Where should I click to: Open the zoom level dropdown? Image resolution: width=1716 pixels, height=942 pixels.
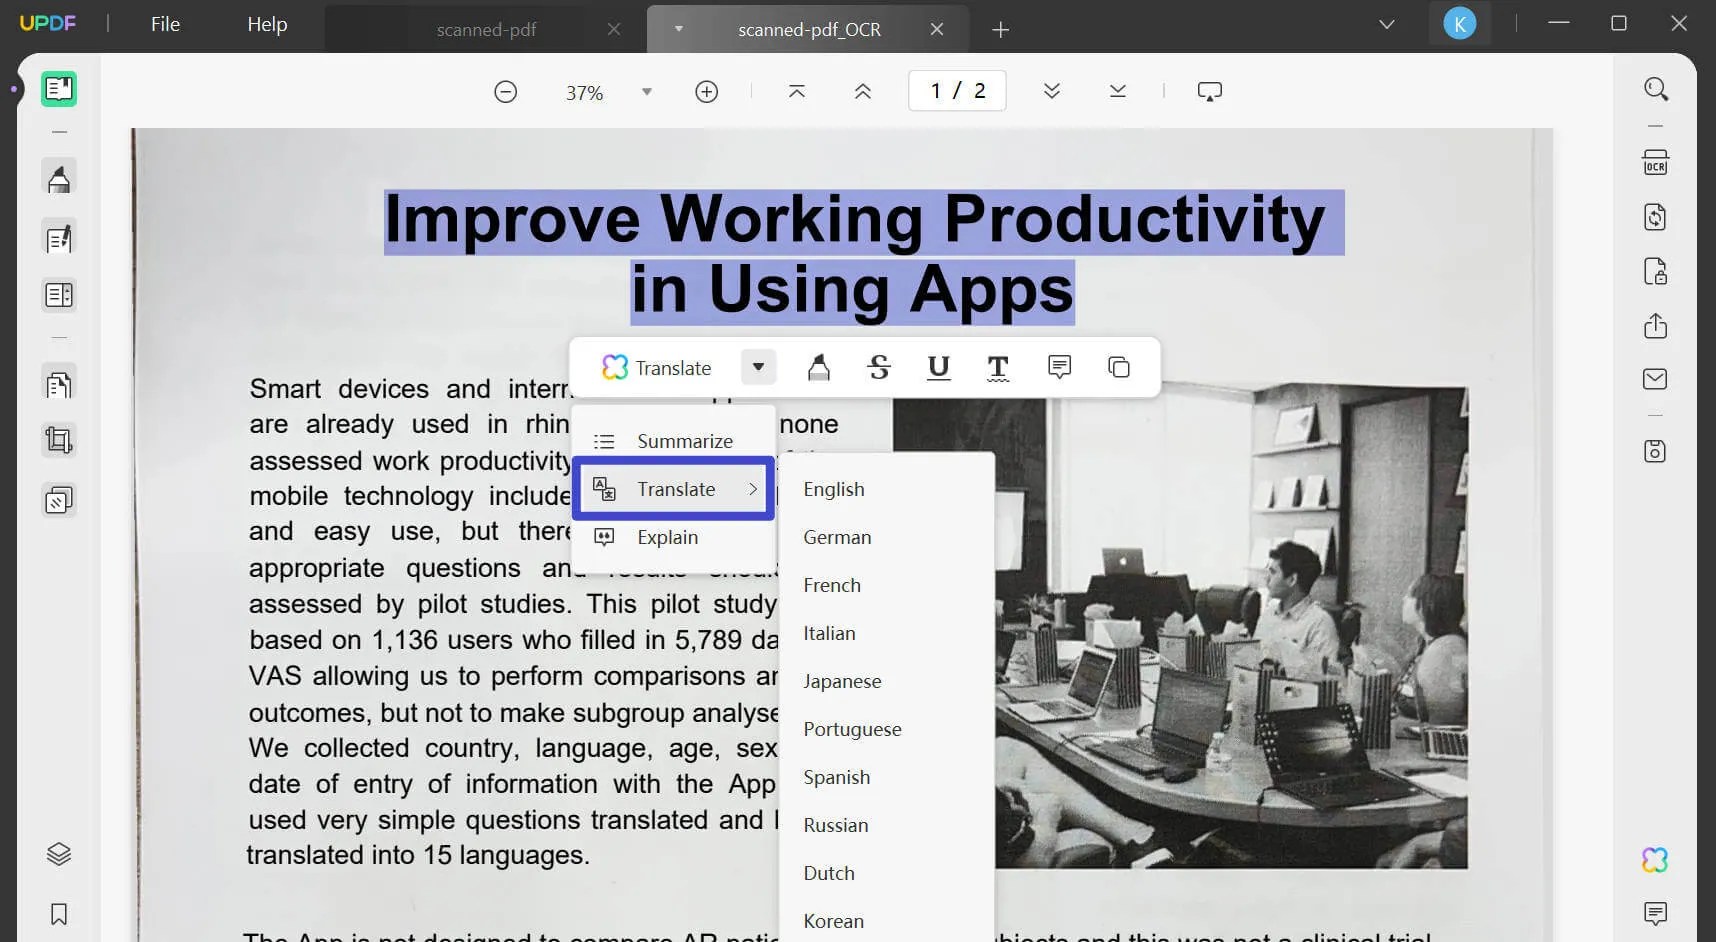coord(646,91)
